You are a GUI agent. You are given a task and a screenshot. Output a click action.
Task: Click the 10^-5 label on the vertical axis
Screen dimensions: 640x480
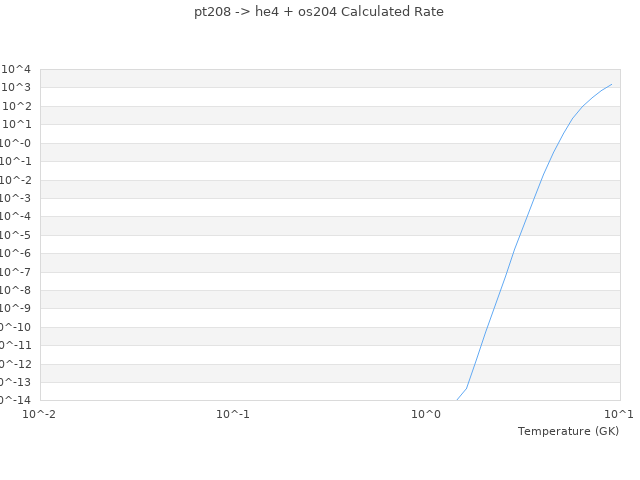(15, 235)
